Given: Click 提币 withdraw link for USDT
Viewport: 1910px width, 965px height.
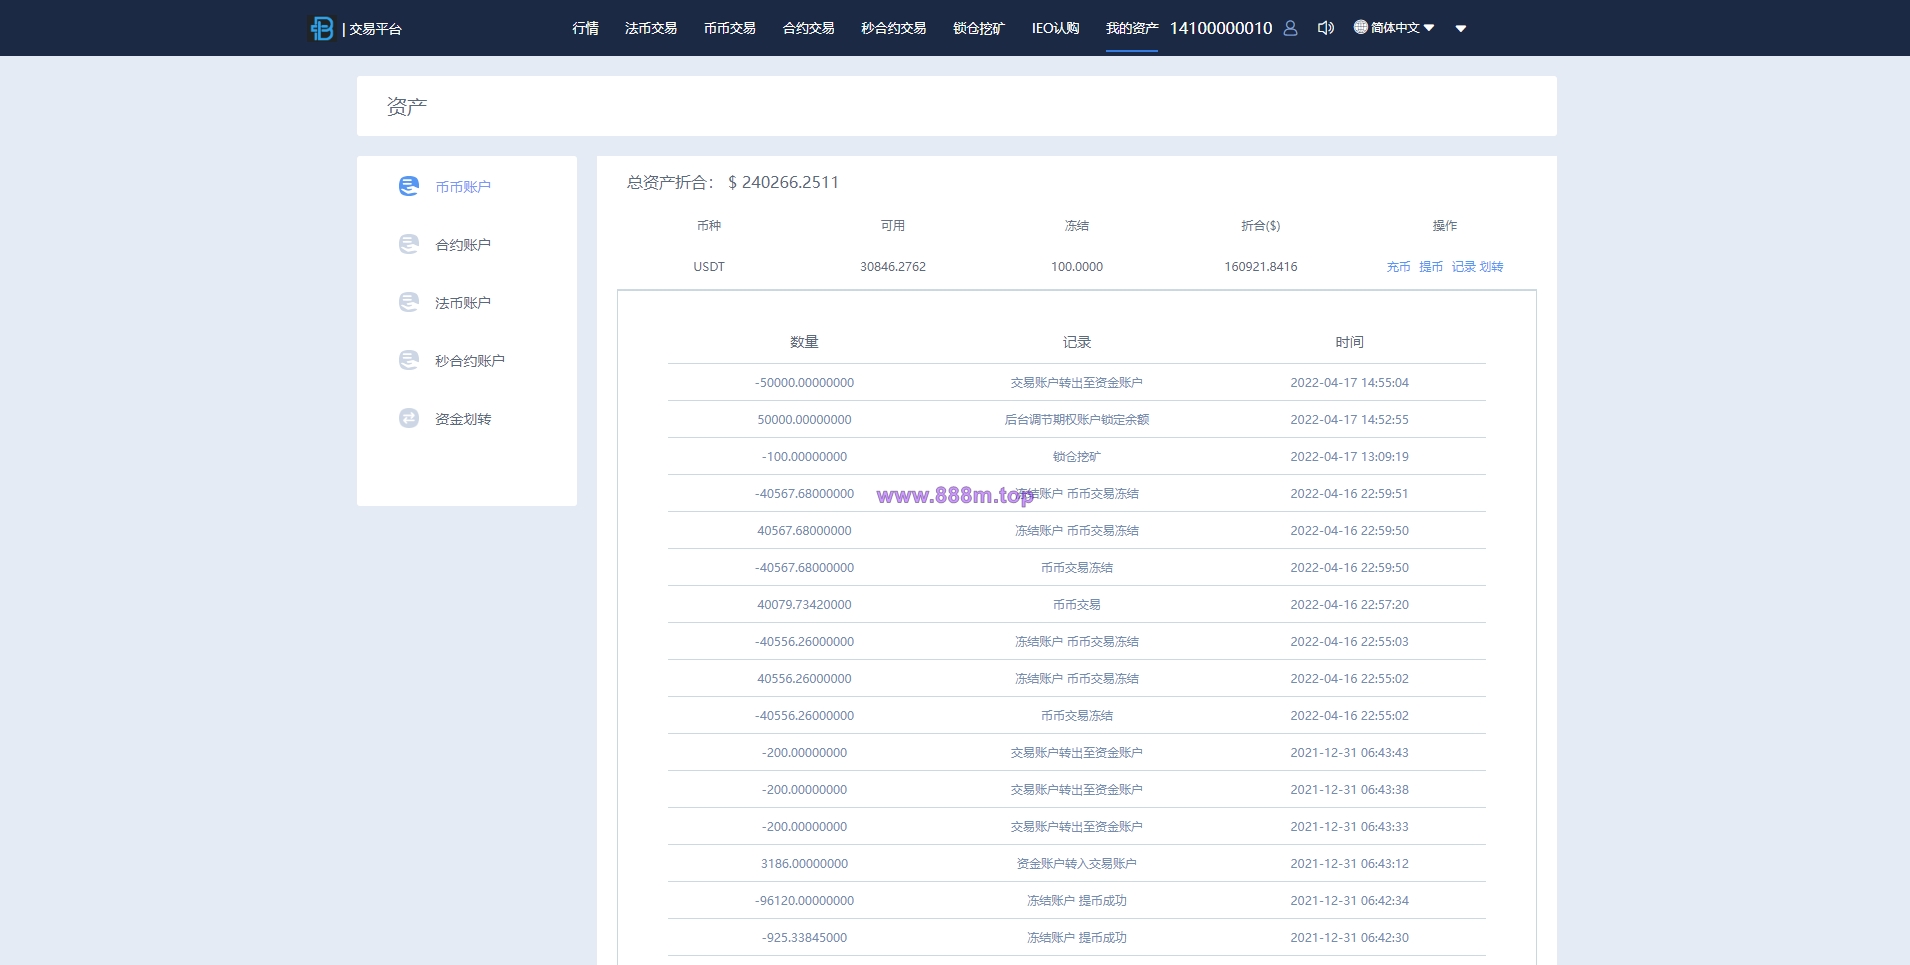Looking at the screenshot, I should [1431, 267].
